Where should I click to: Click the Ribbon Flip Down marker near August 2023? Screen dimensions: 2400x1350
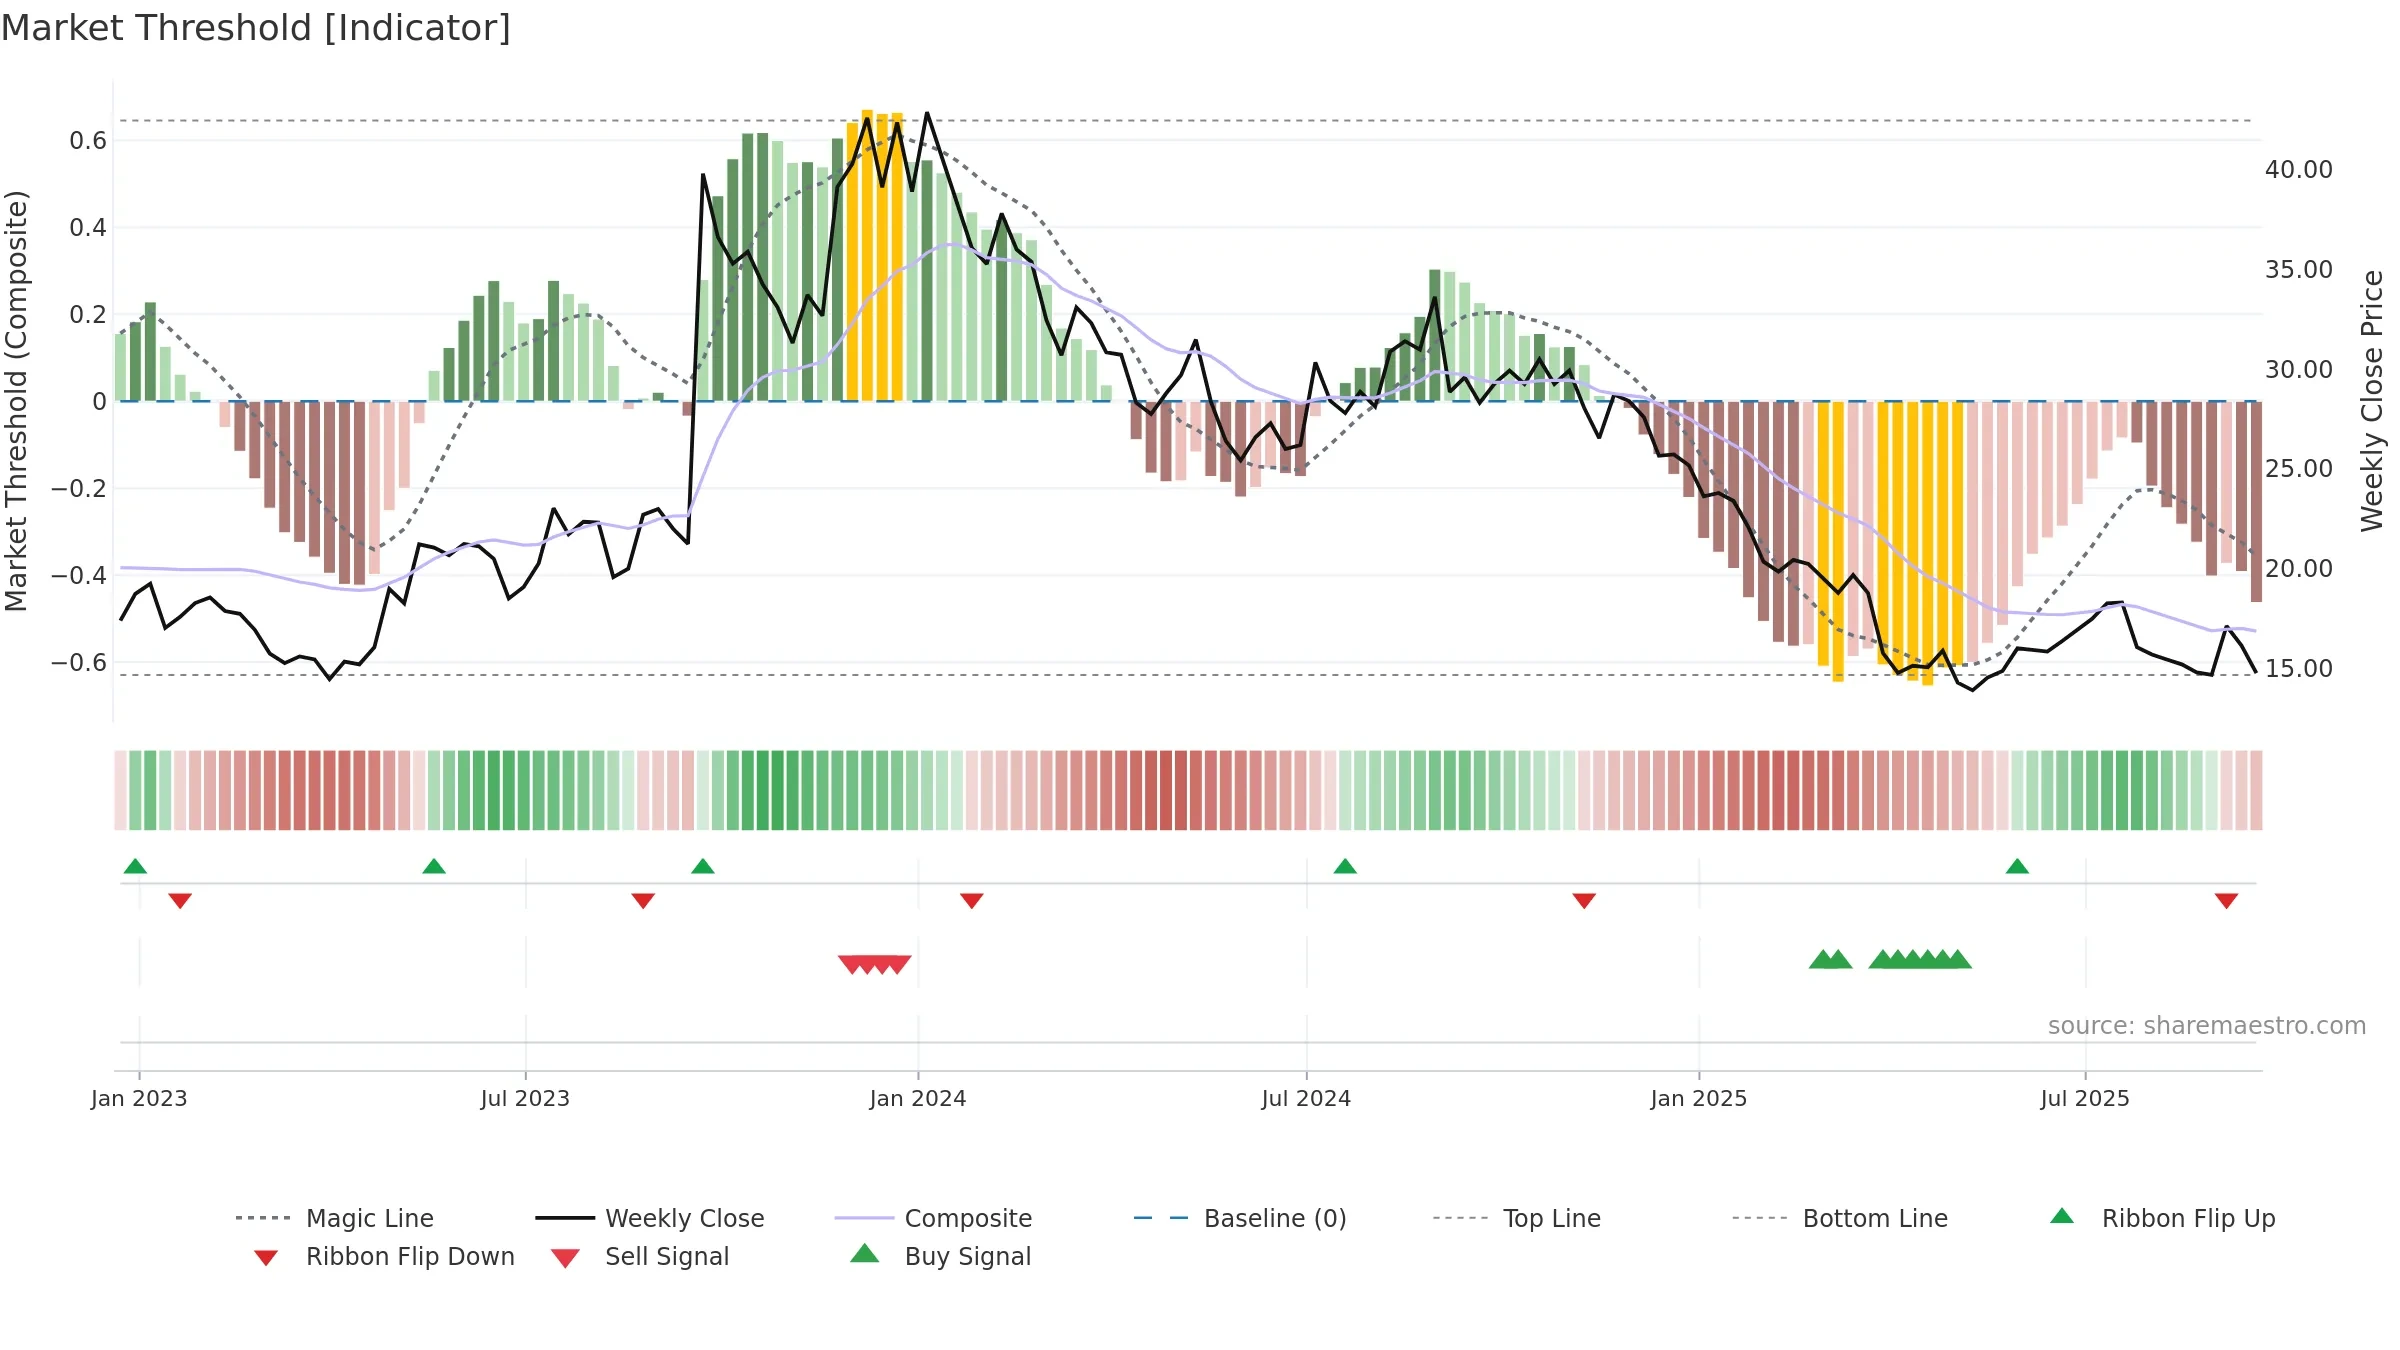643,901
